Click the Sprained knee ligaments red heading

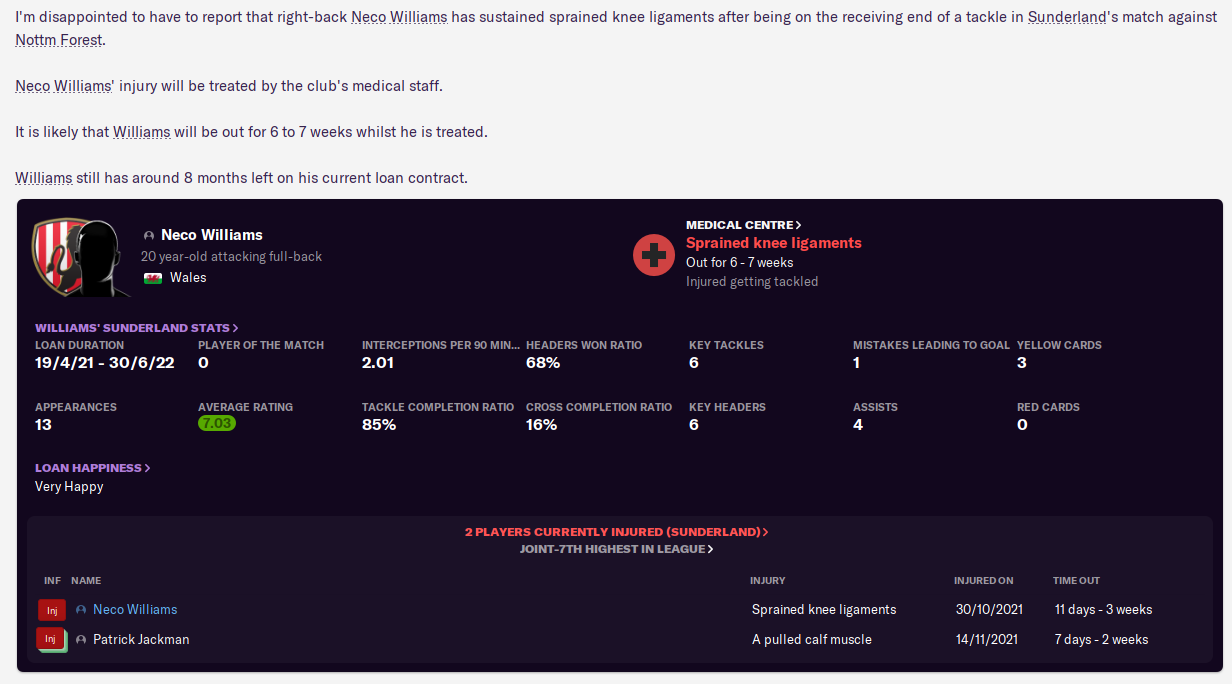[x=773, y=243]
